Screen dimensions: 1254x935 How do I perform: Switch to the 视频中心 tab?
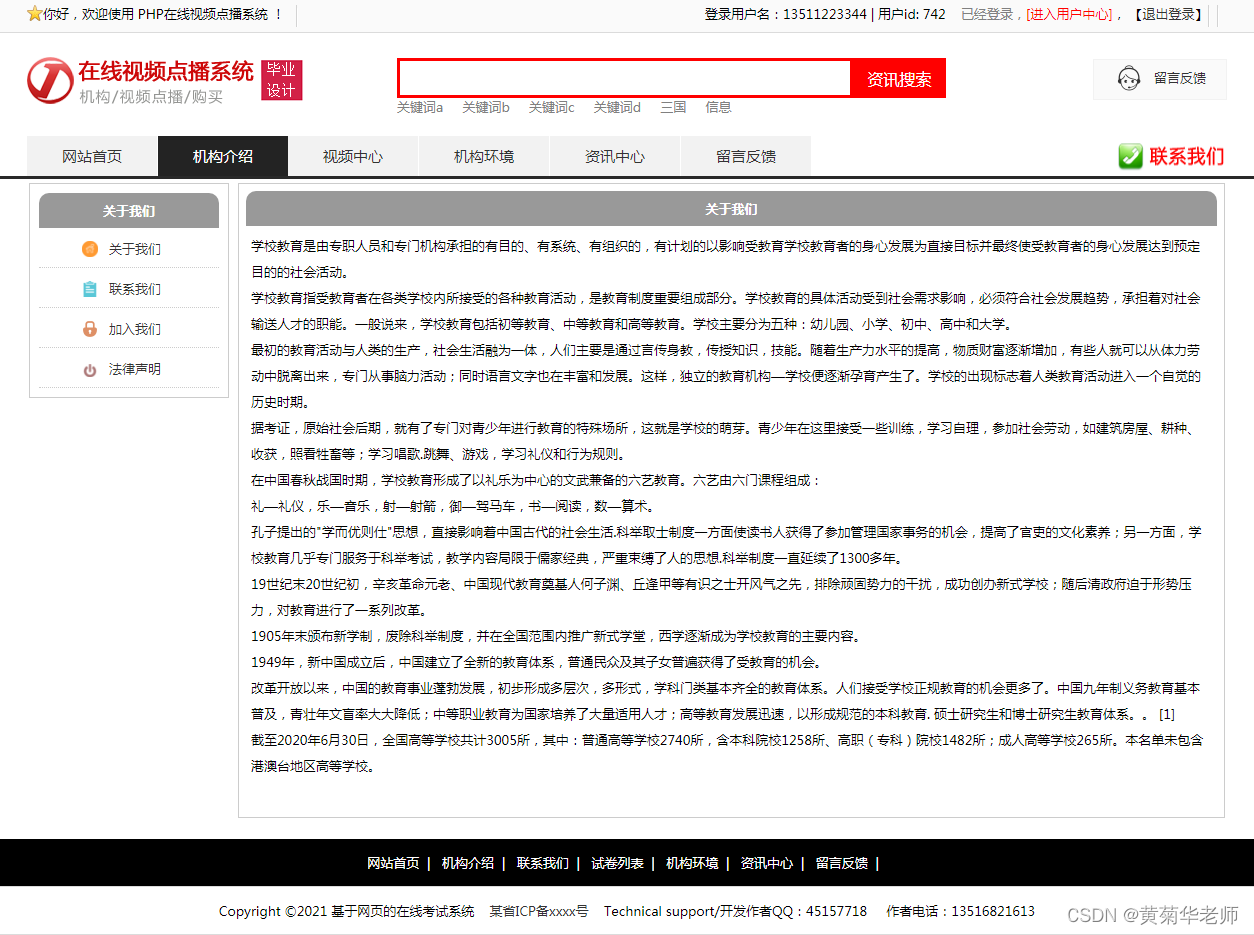[x=353, y=157]
